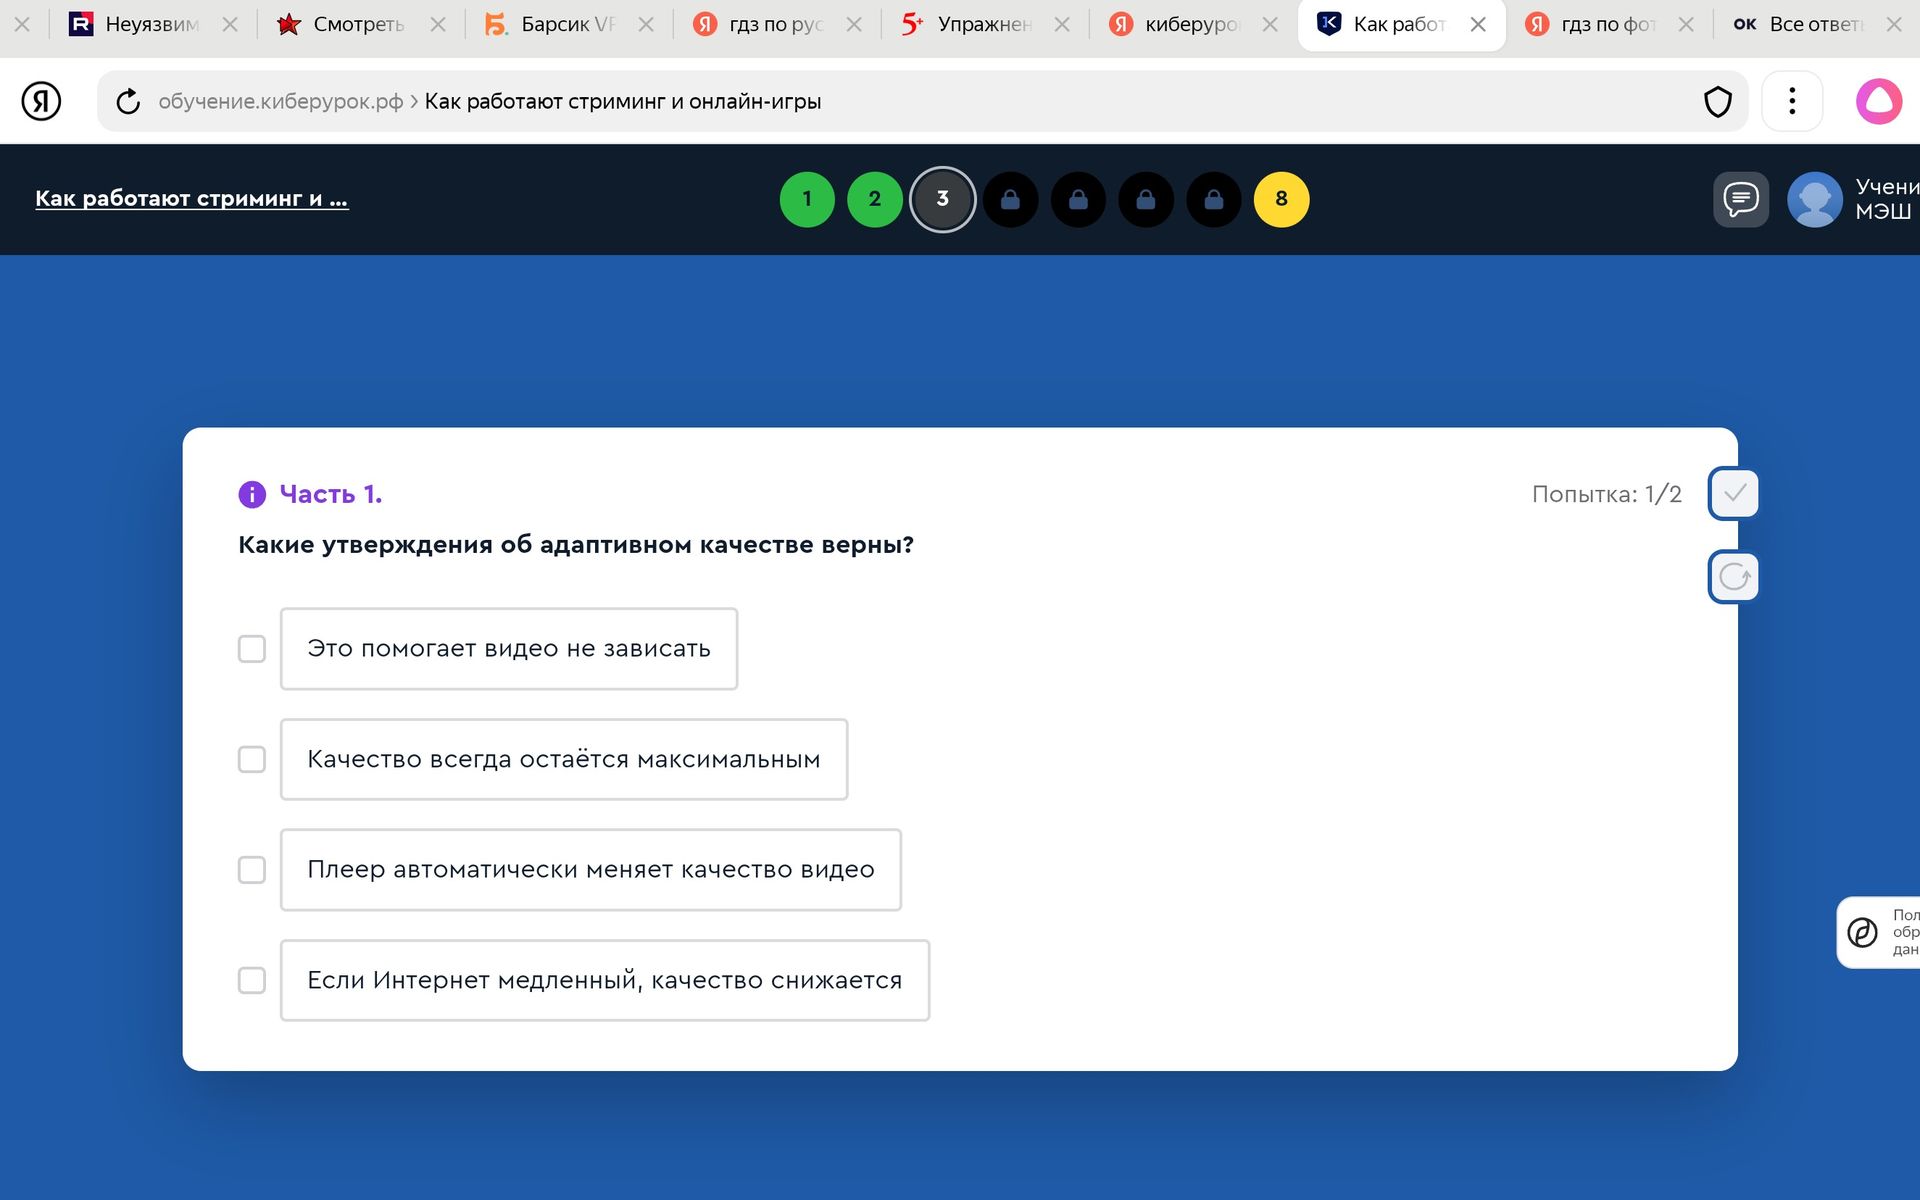
Task: Go to completed step 1
Action: pos(807,199)
